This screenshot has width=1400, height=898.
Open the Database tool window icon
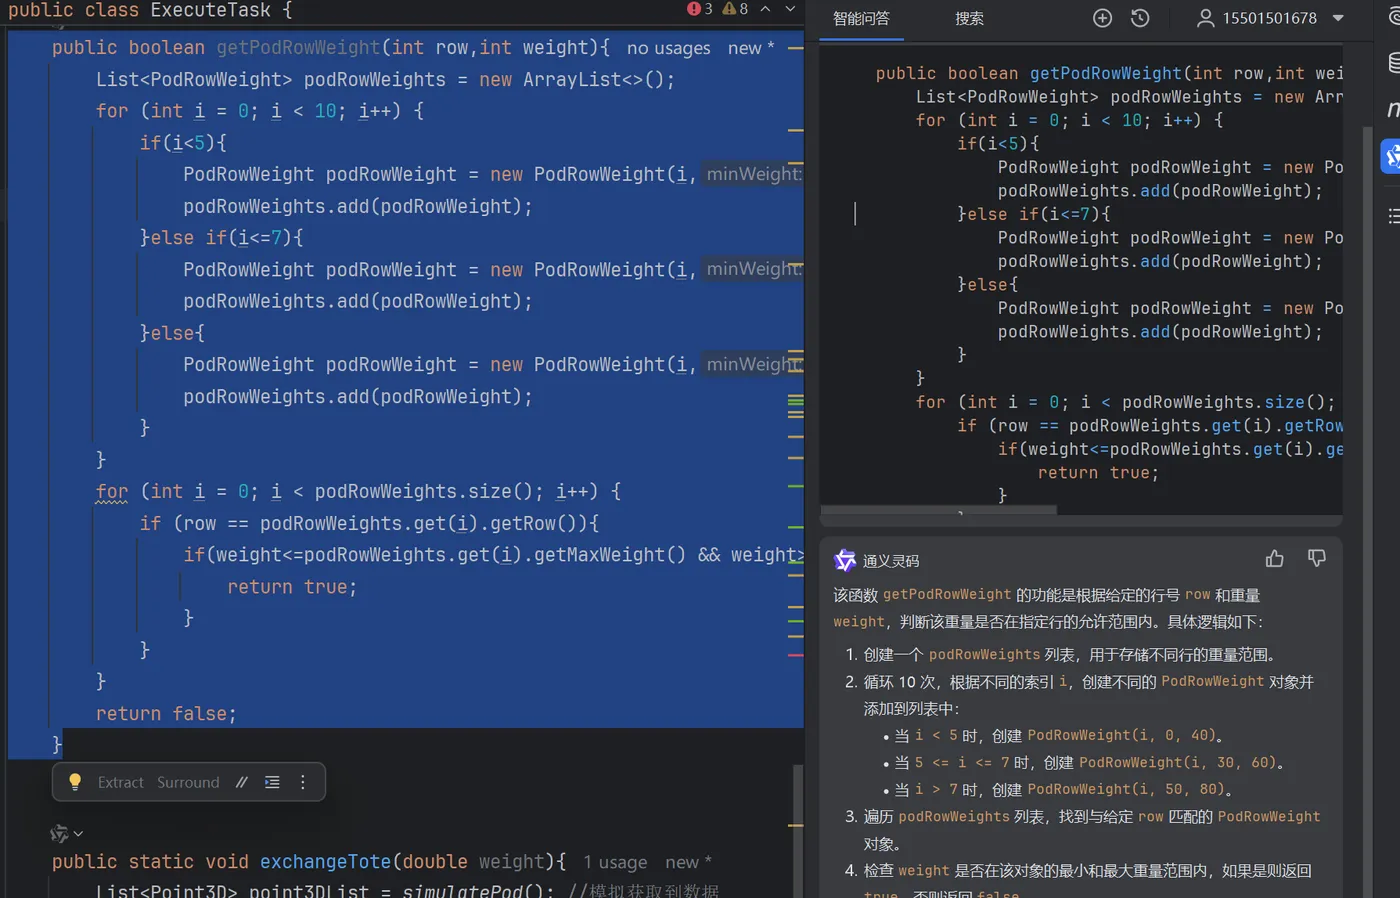1393,63
